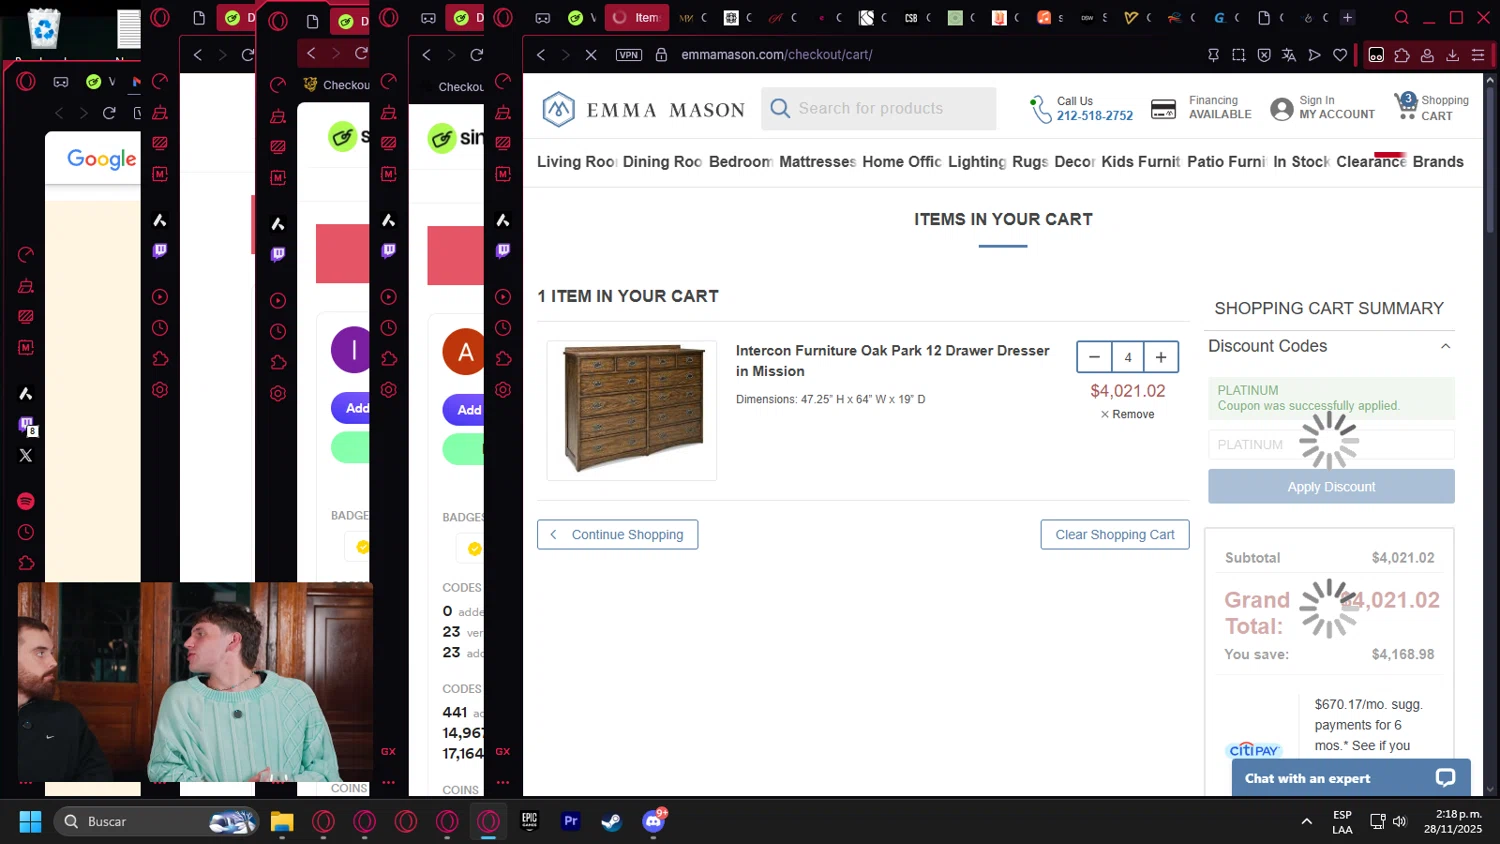The height and width of the screenshot is (844, 1500).
Task: Pin the page with the pinboard icon
Action: 1214,55
